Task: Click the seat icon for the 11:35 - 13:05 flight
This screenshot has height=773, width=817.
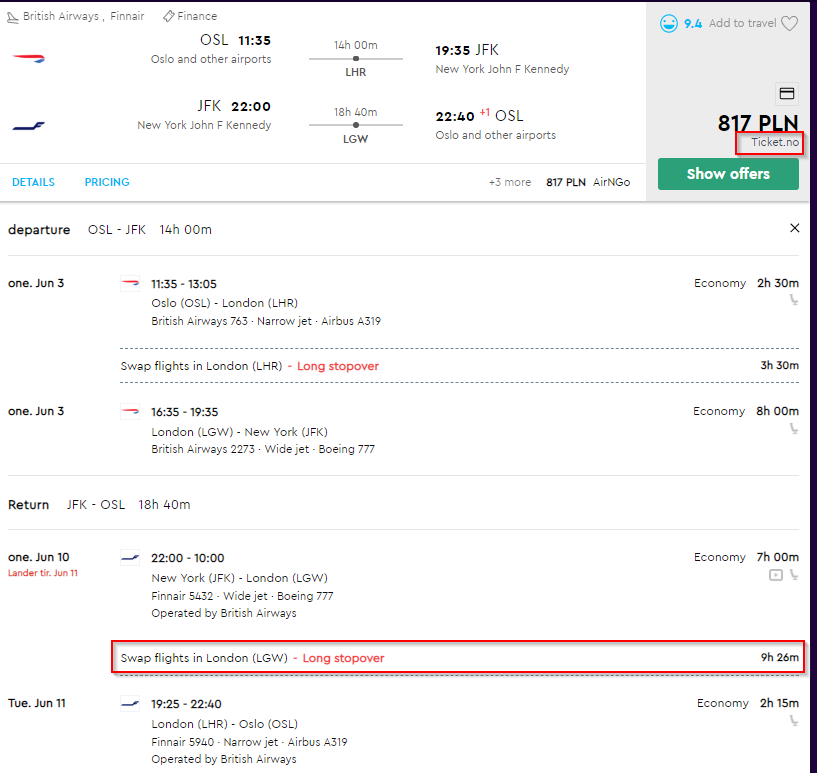Action: click(794, 300)
